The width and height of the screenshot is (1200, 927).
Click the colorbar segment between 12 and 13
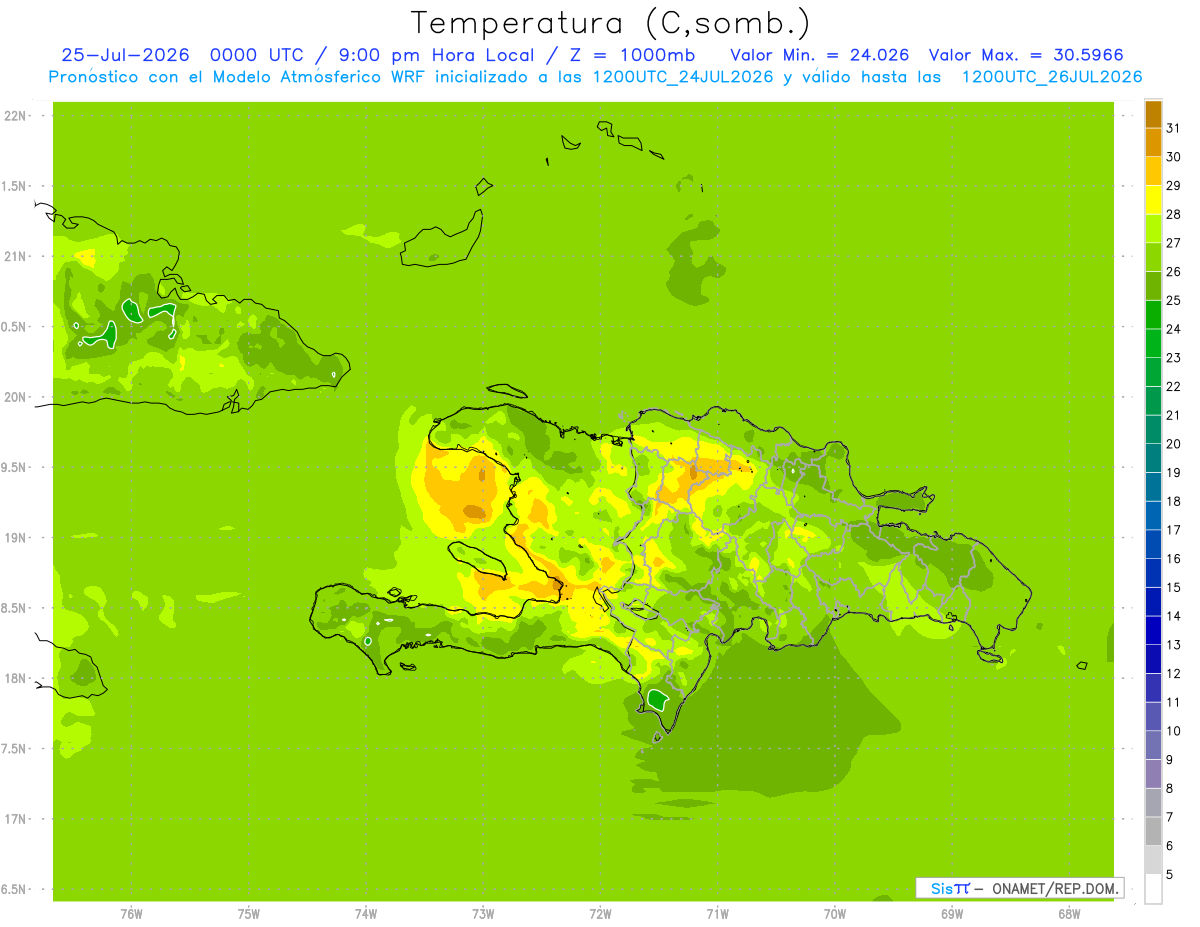[1153, 659]
